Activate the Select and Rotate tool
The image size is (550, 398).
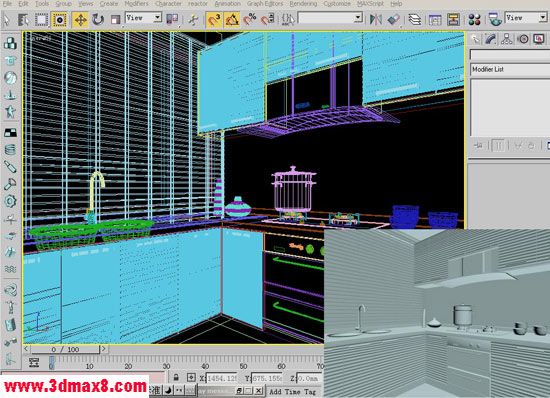coord(98,20)
